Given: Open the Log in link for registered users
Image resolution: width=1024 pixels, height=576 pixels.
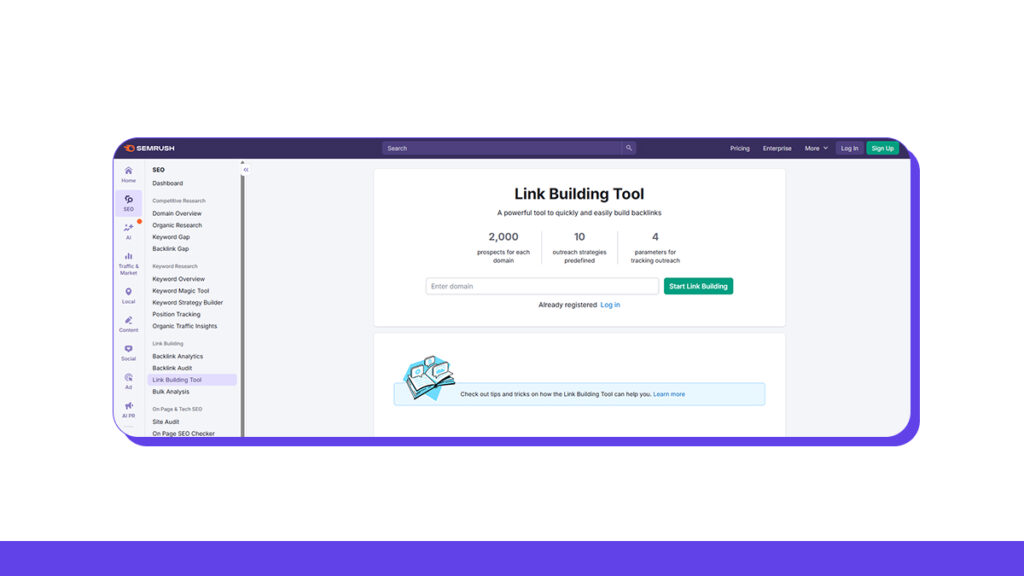Looking at the screenshot, I should (x=610, y=304).
